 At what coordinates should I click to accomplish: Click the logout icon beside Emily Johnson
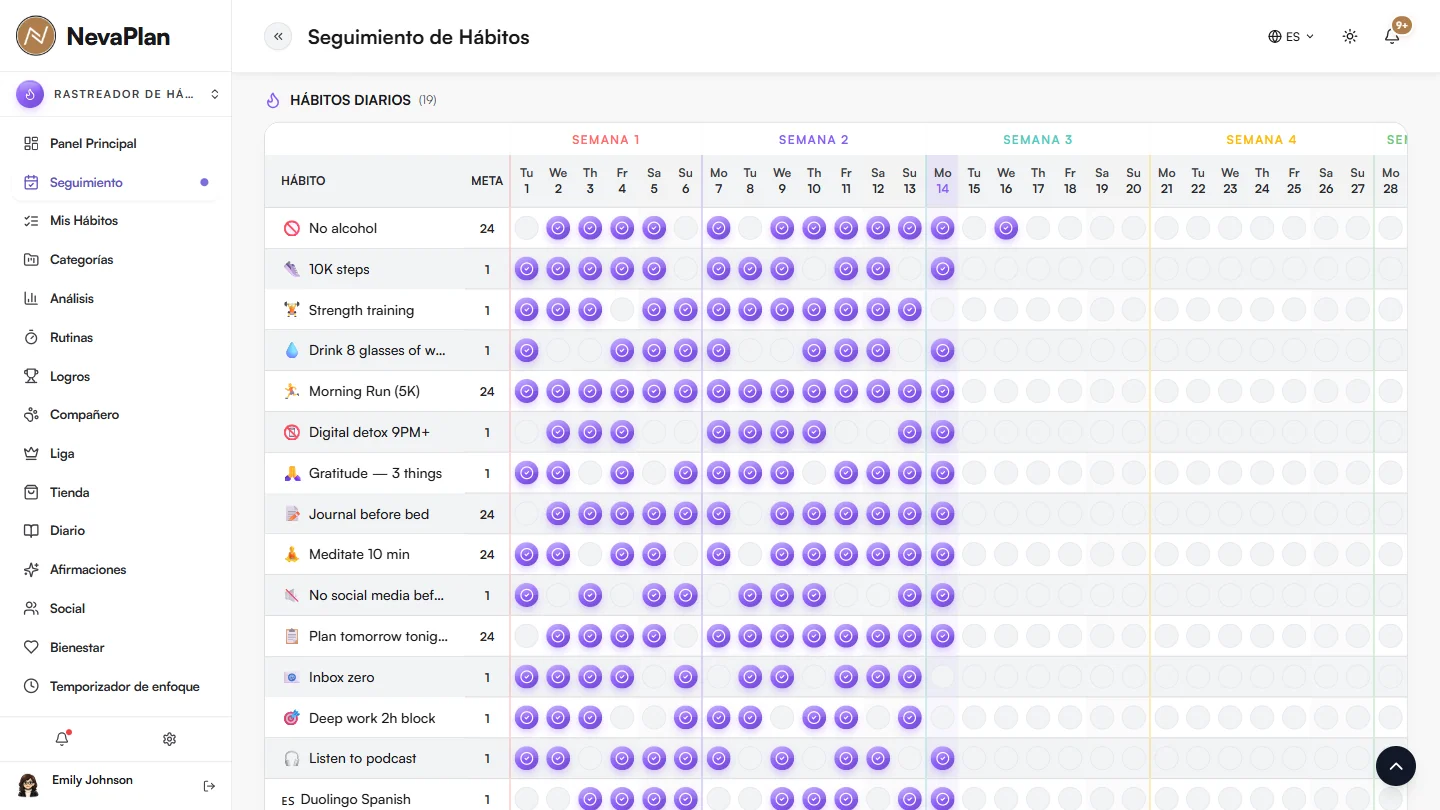209,786
